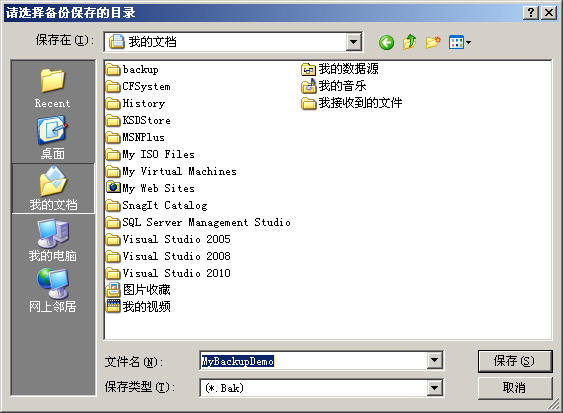
Task: Select the MSNPlus folder icon
Action: pyautogui.click(x=113, y=137)
